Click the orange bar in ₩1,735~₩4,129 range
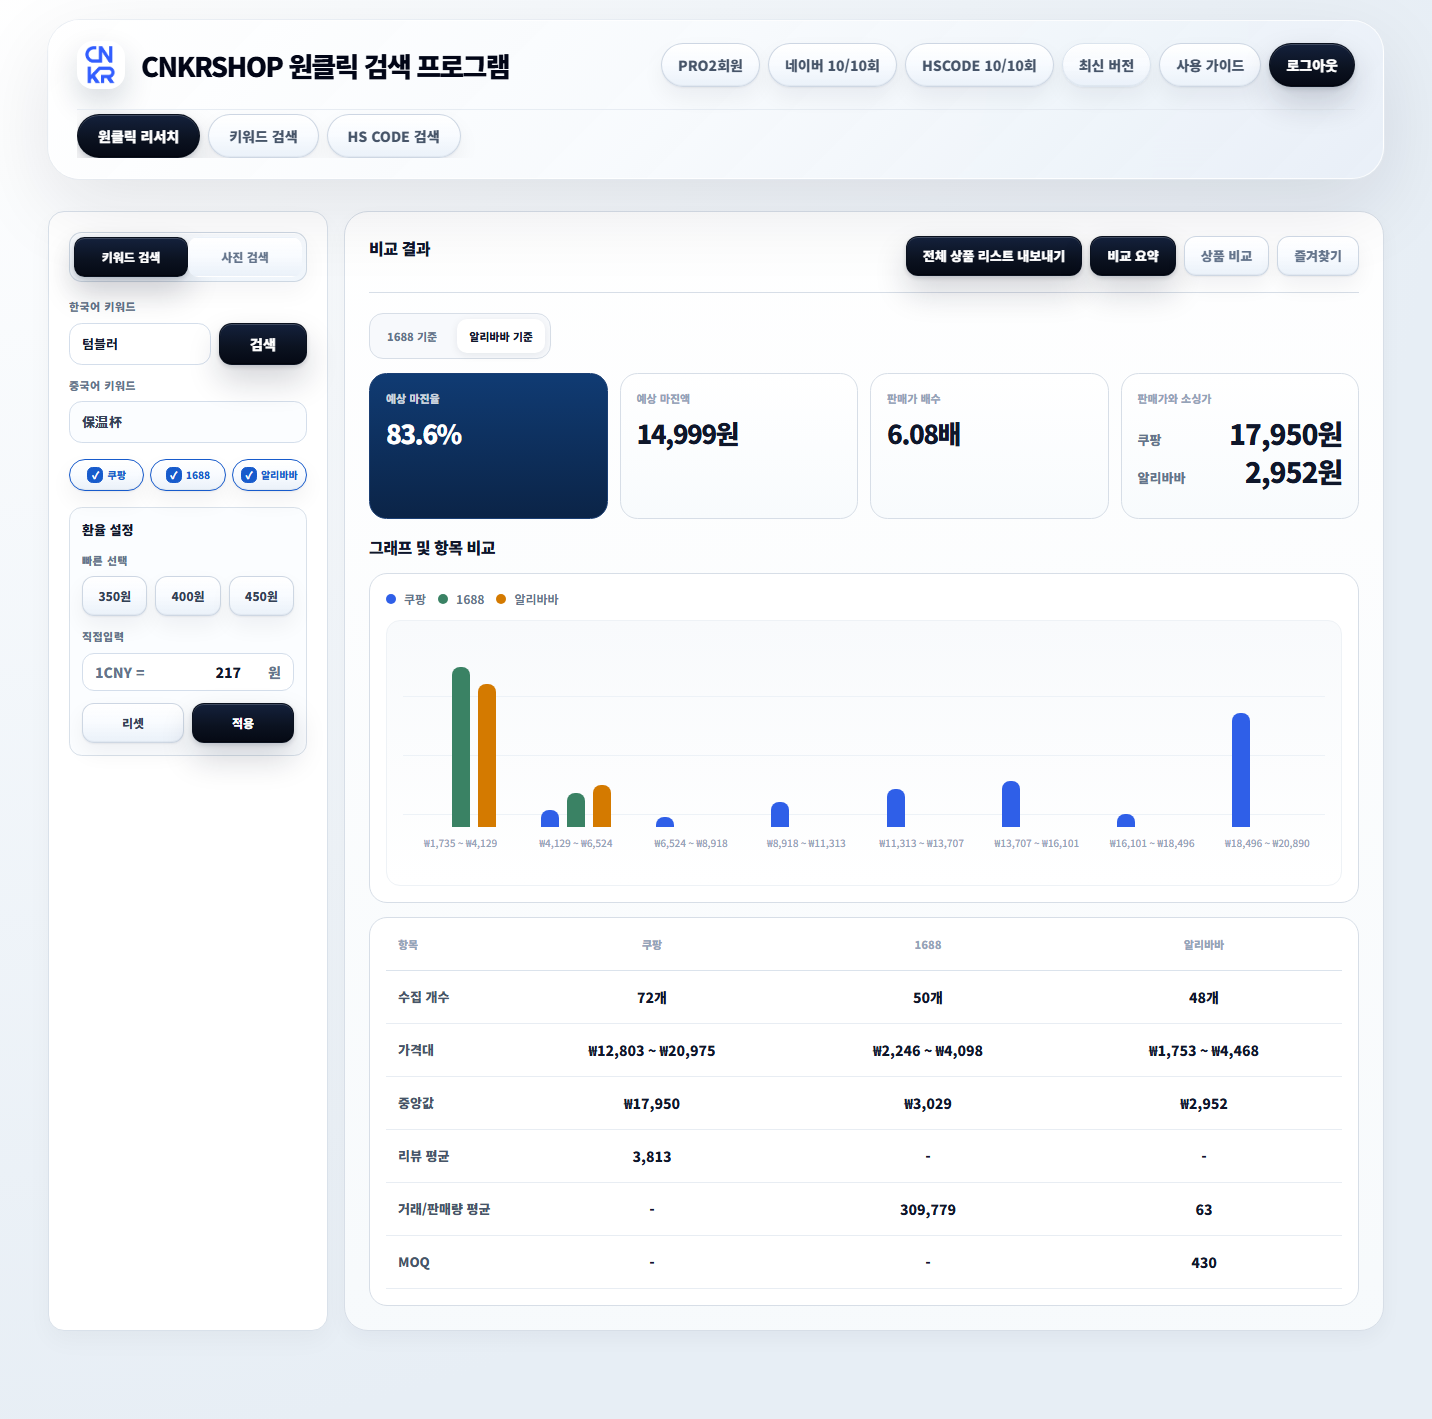1432x1419 pixels. point(487,755)
